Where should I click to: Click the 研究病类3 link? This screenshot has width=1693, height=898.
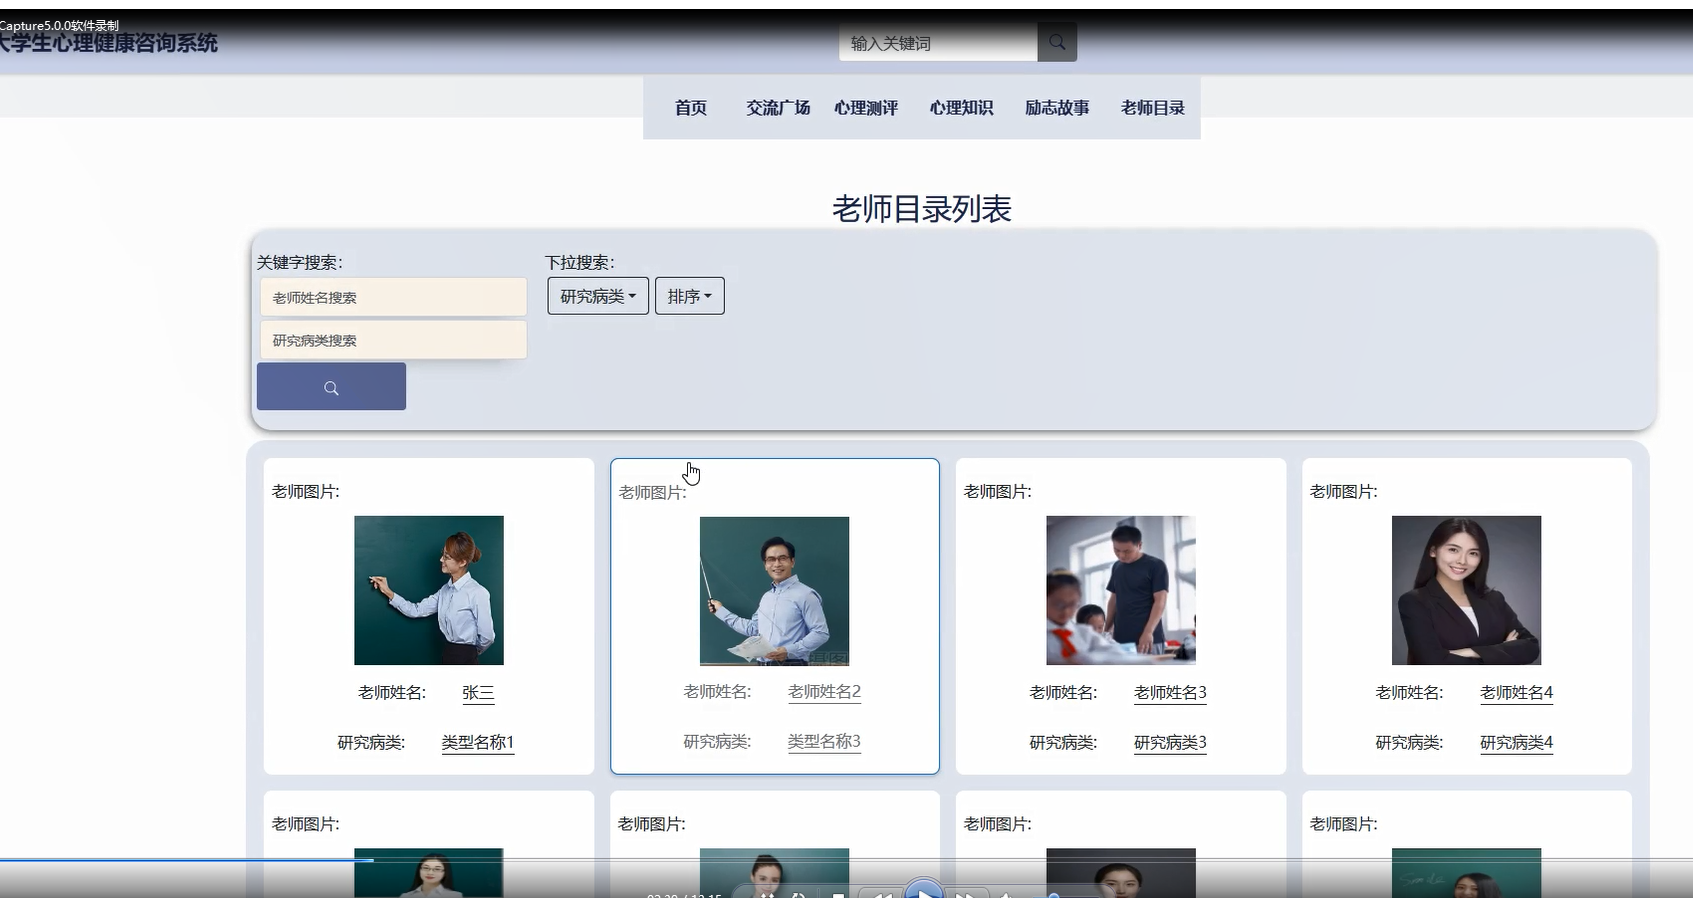[1170, 743]
